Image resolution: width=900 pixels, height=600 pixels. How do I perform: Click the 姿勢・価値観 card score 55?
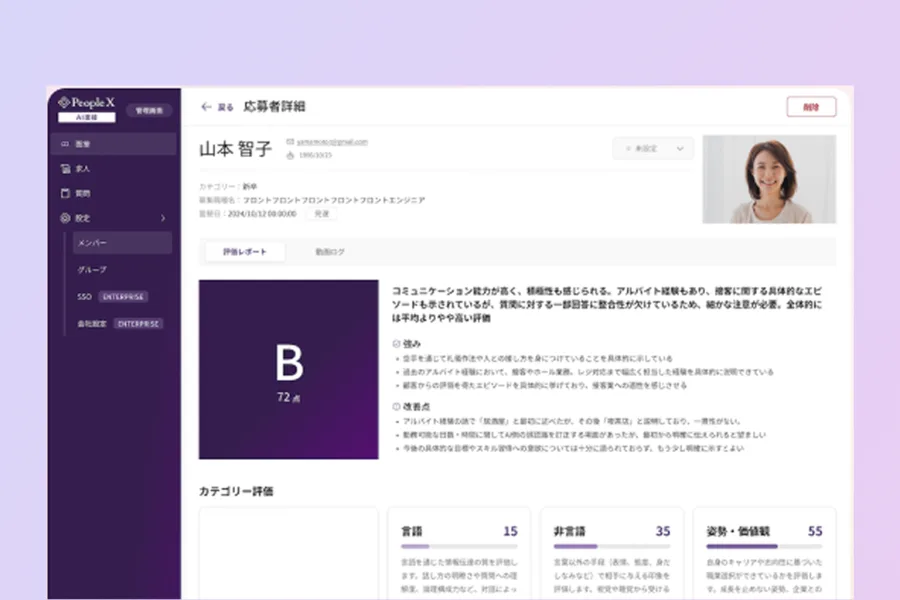click(x=815, y=531)
